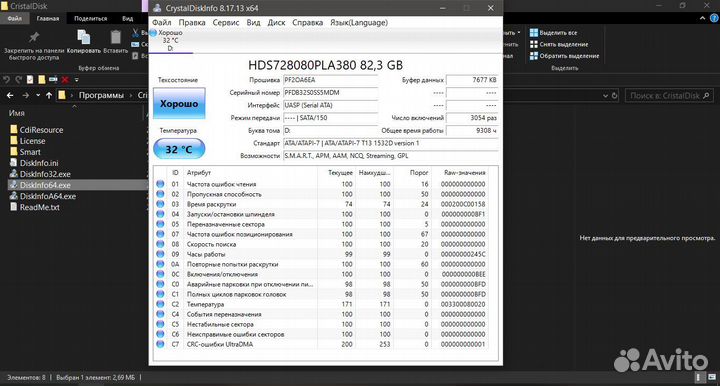Click the Хорошо health status button
Screen dimensions: 720x386
pos(179,103)
